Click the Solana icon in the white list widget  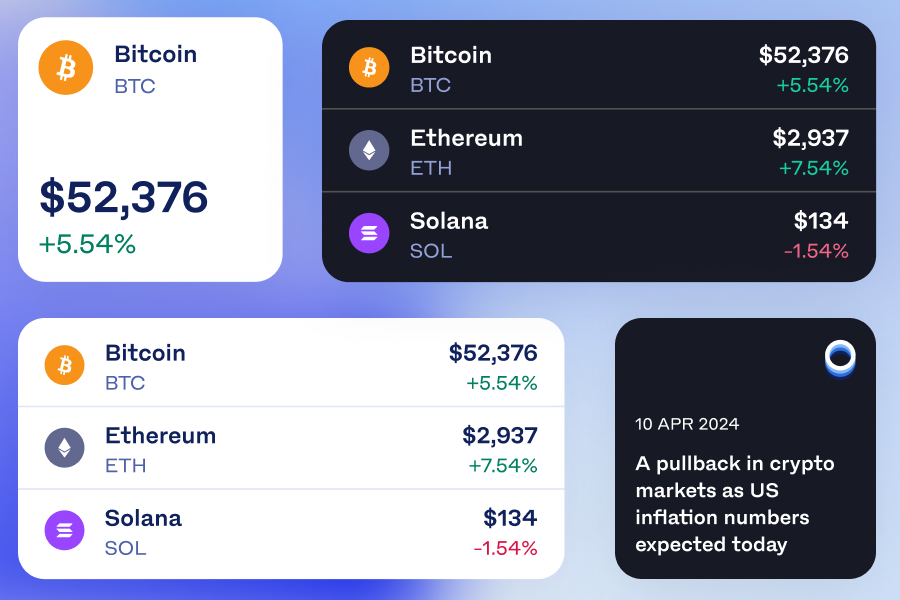coord(65,530)
